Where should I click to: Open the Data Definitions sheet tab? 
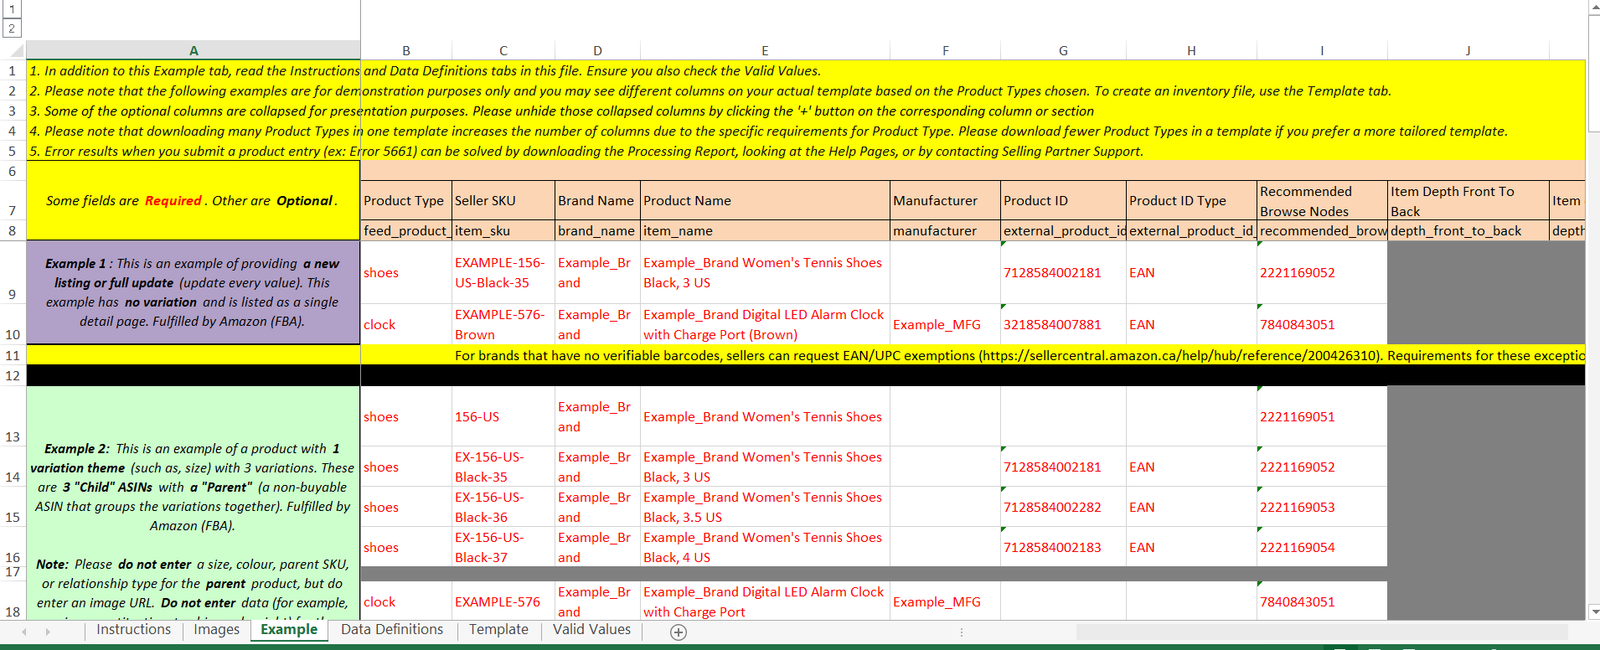pos(391,630)
